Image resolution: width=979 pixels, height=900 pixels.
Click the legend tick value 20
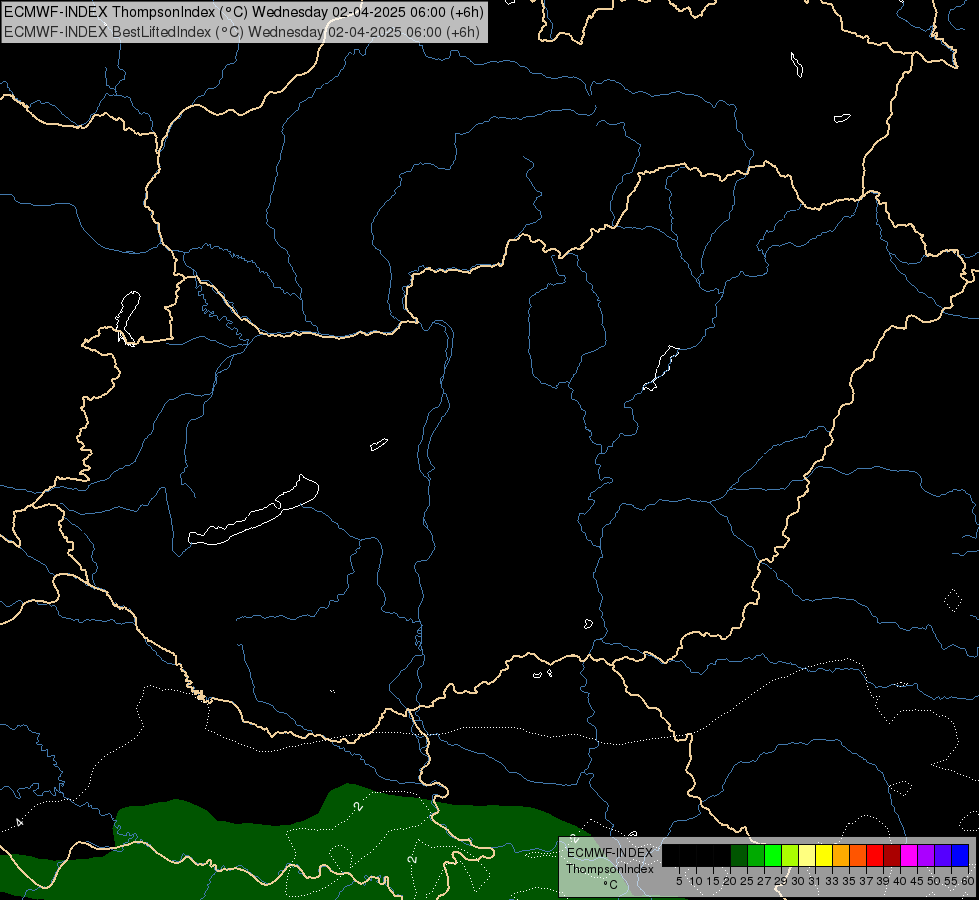(x=730, y=881)
